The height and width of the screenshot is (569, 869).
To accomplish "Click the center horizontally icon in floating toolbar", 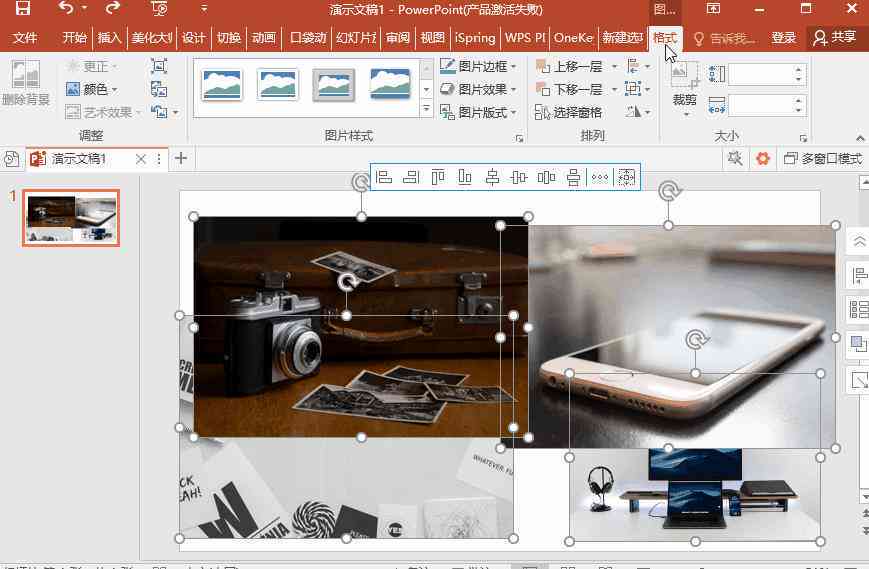I will (x=492, y=177).
